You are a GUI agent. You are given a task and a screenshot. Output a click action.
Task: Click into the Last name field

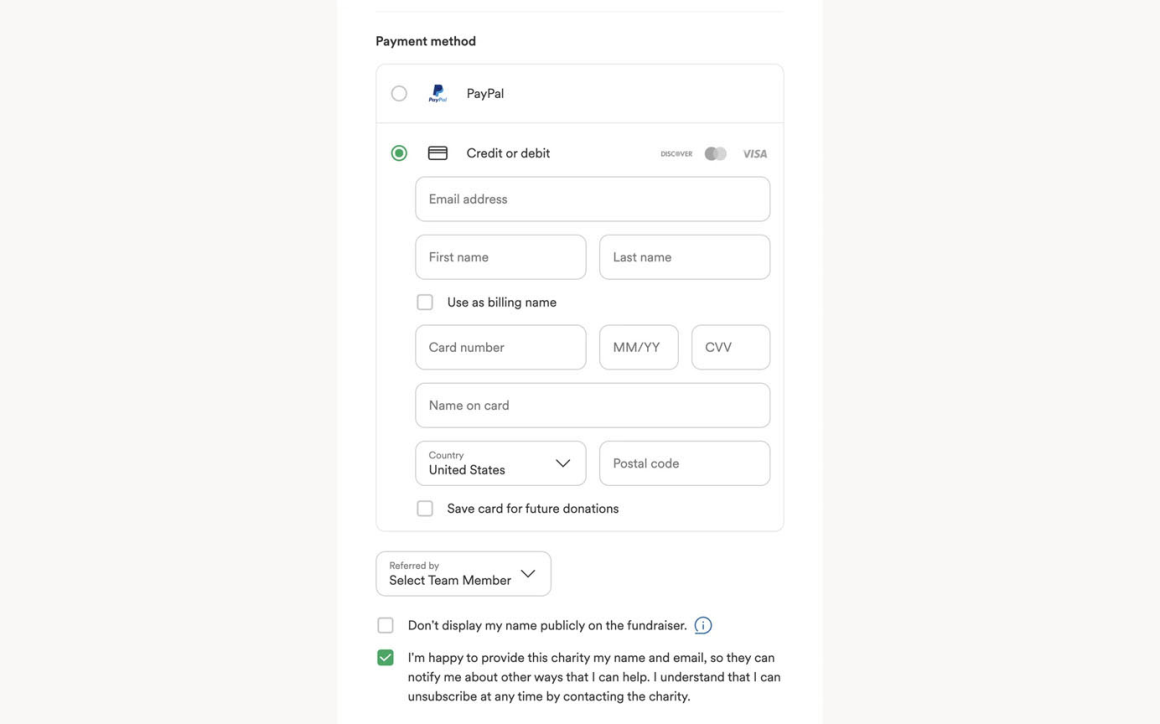[684, 257]
